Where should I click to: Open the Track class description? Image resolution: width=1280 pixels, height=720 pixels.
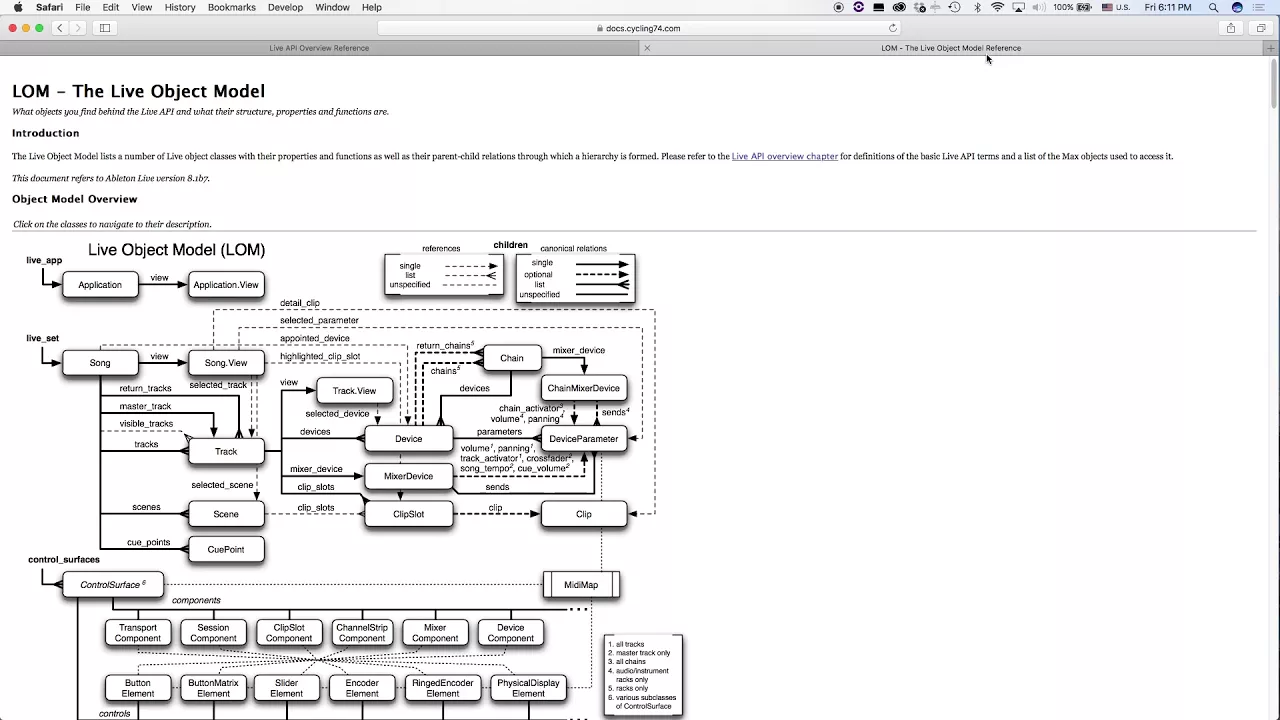pos(226,452)
